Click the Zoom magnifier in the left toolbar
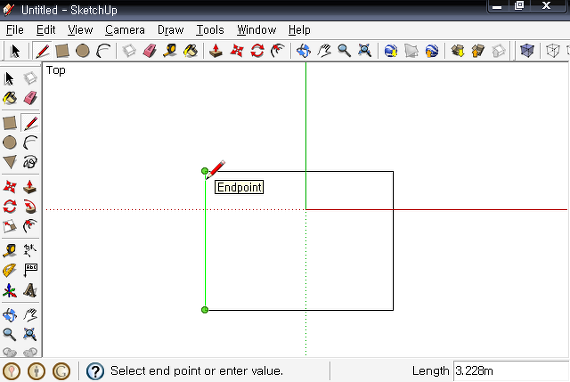 click(10, 334)
